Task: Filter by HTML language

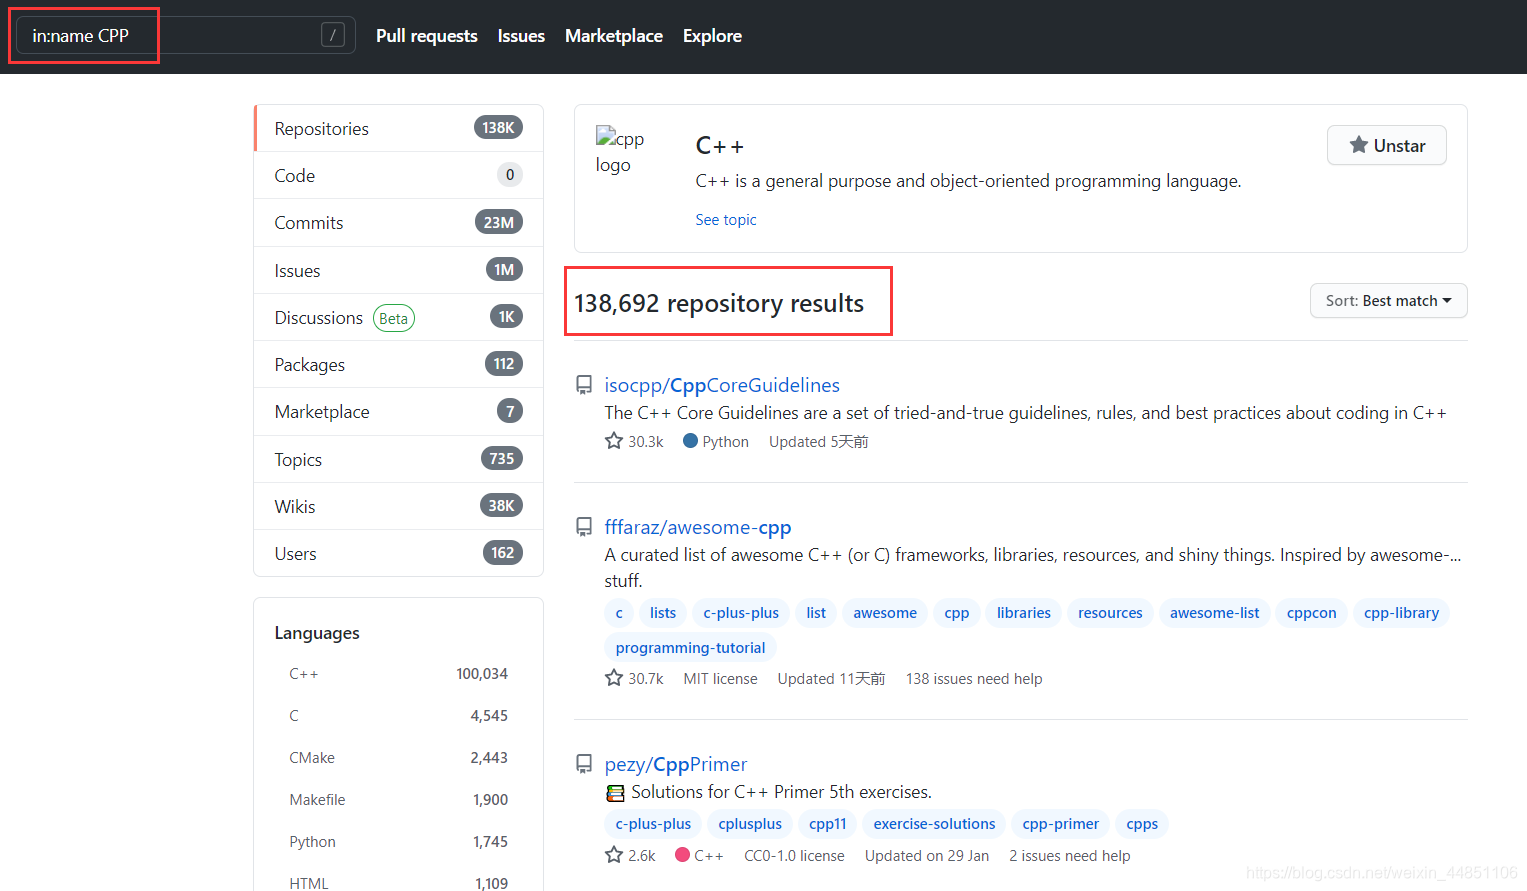Action: point(399,882)
